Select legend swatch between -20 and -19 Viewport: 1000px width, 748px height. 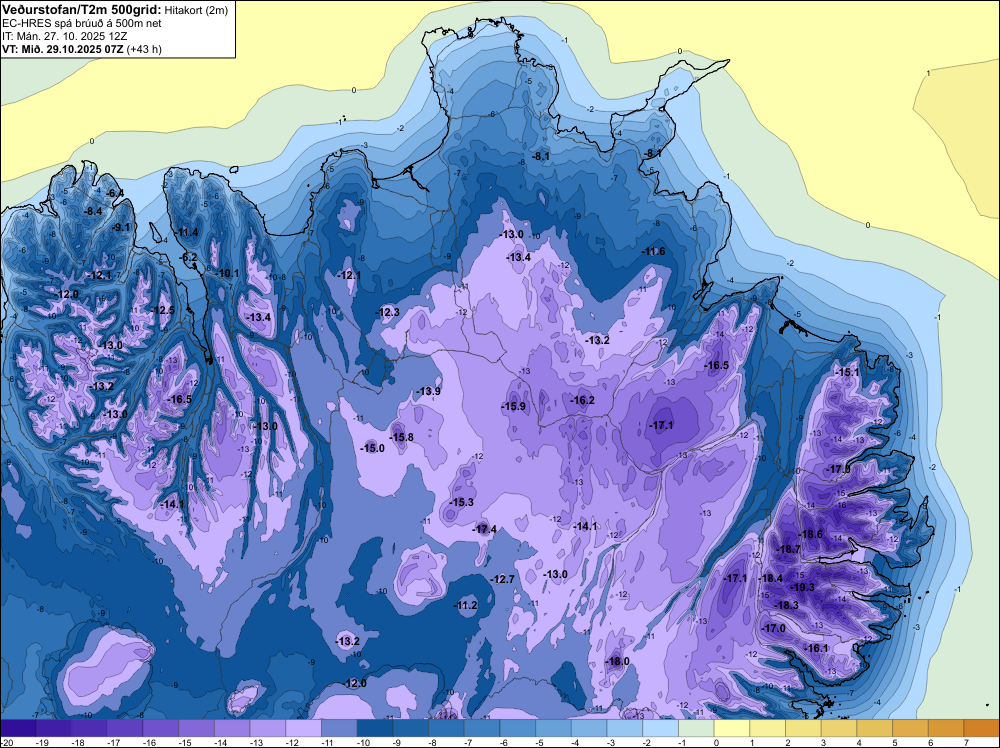[18, 728]
